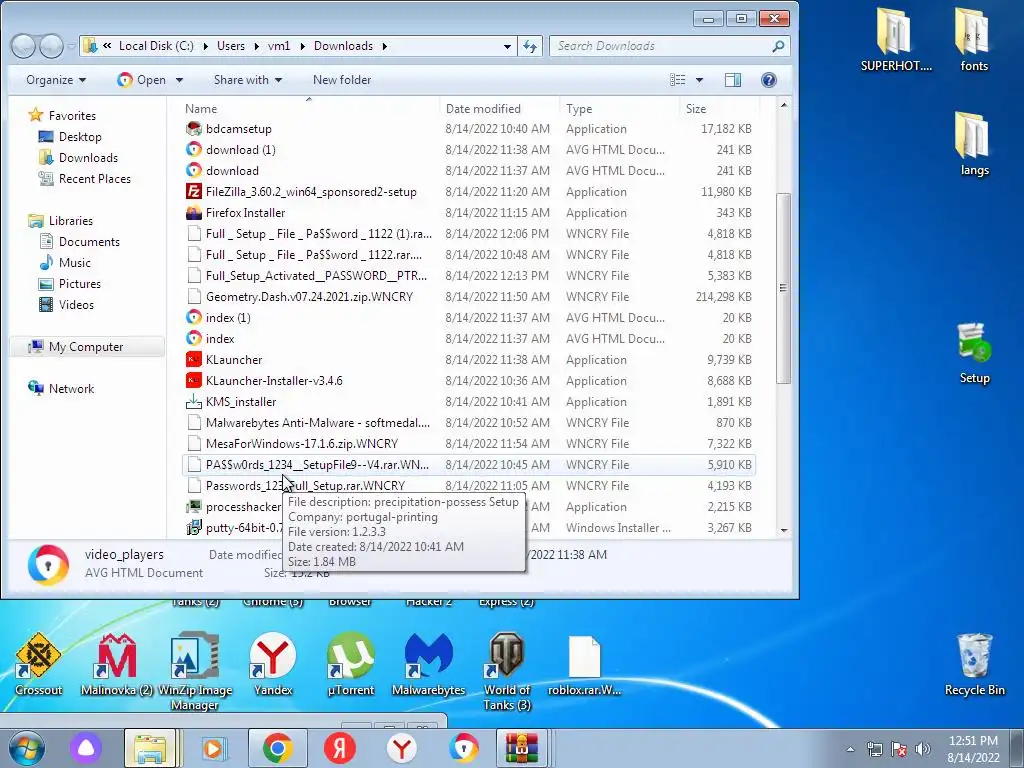Open the fonts folder on desktop

pos(974,39)
